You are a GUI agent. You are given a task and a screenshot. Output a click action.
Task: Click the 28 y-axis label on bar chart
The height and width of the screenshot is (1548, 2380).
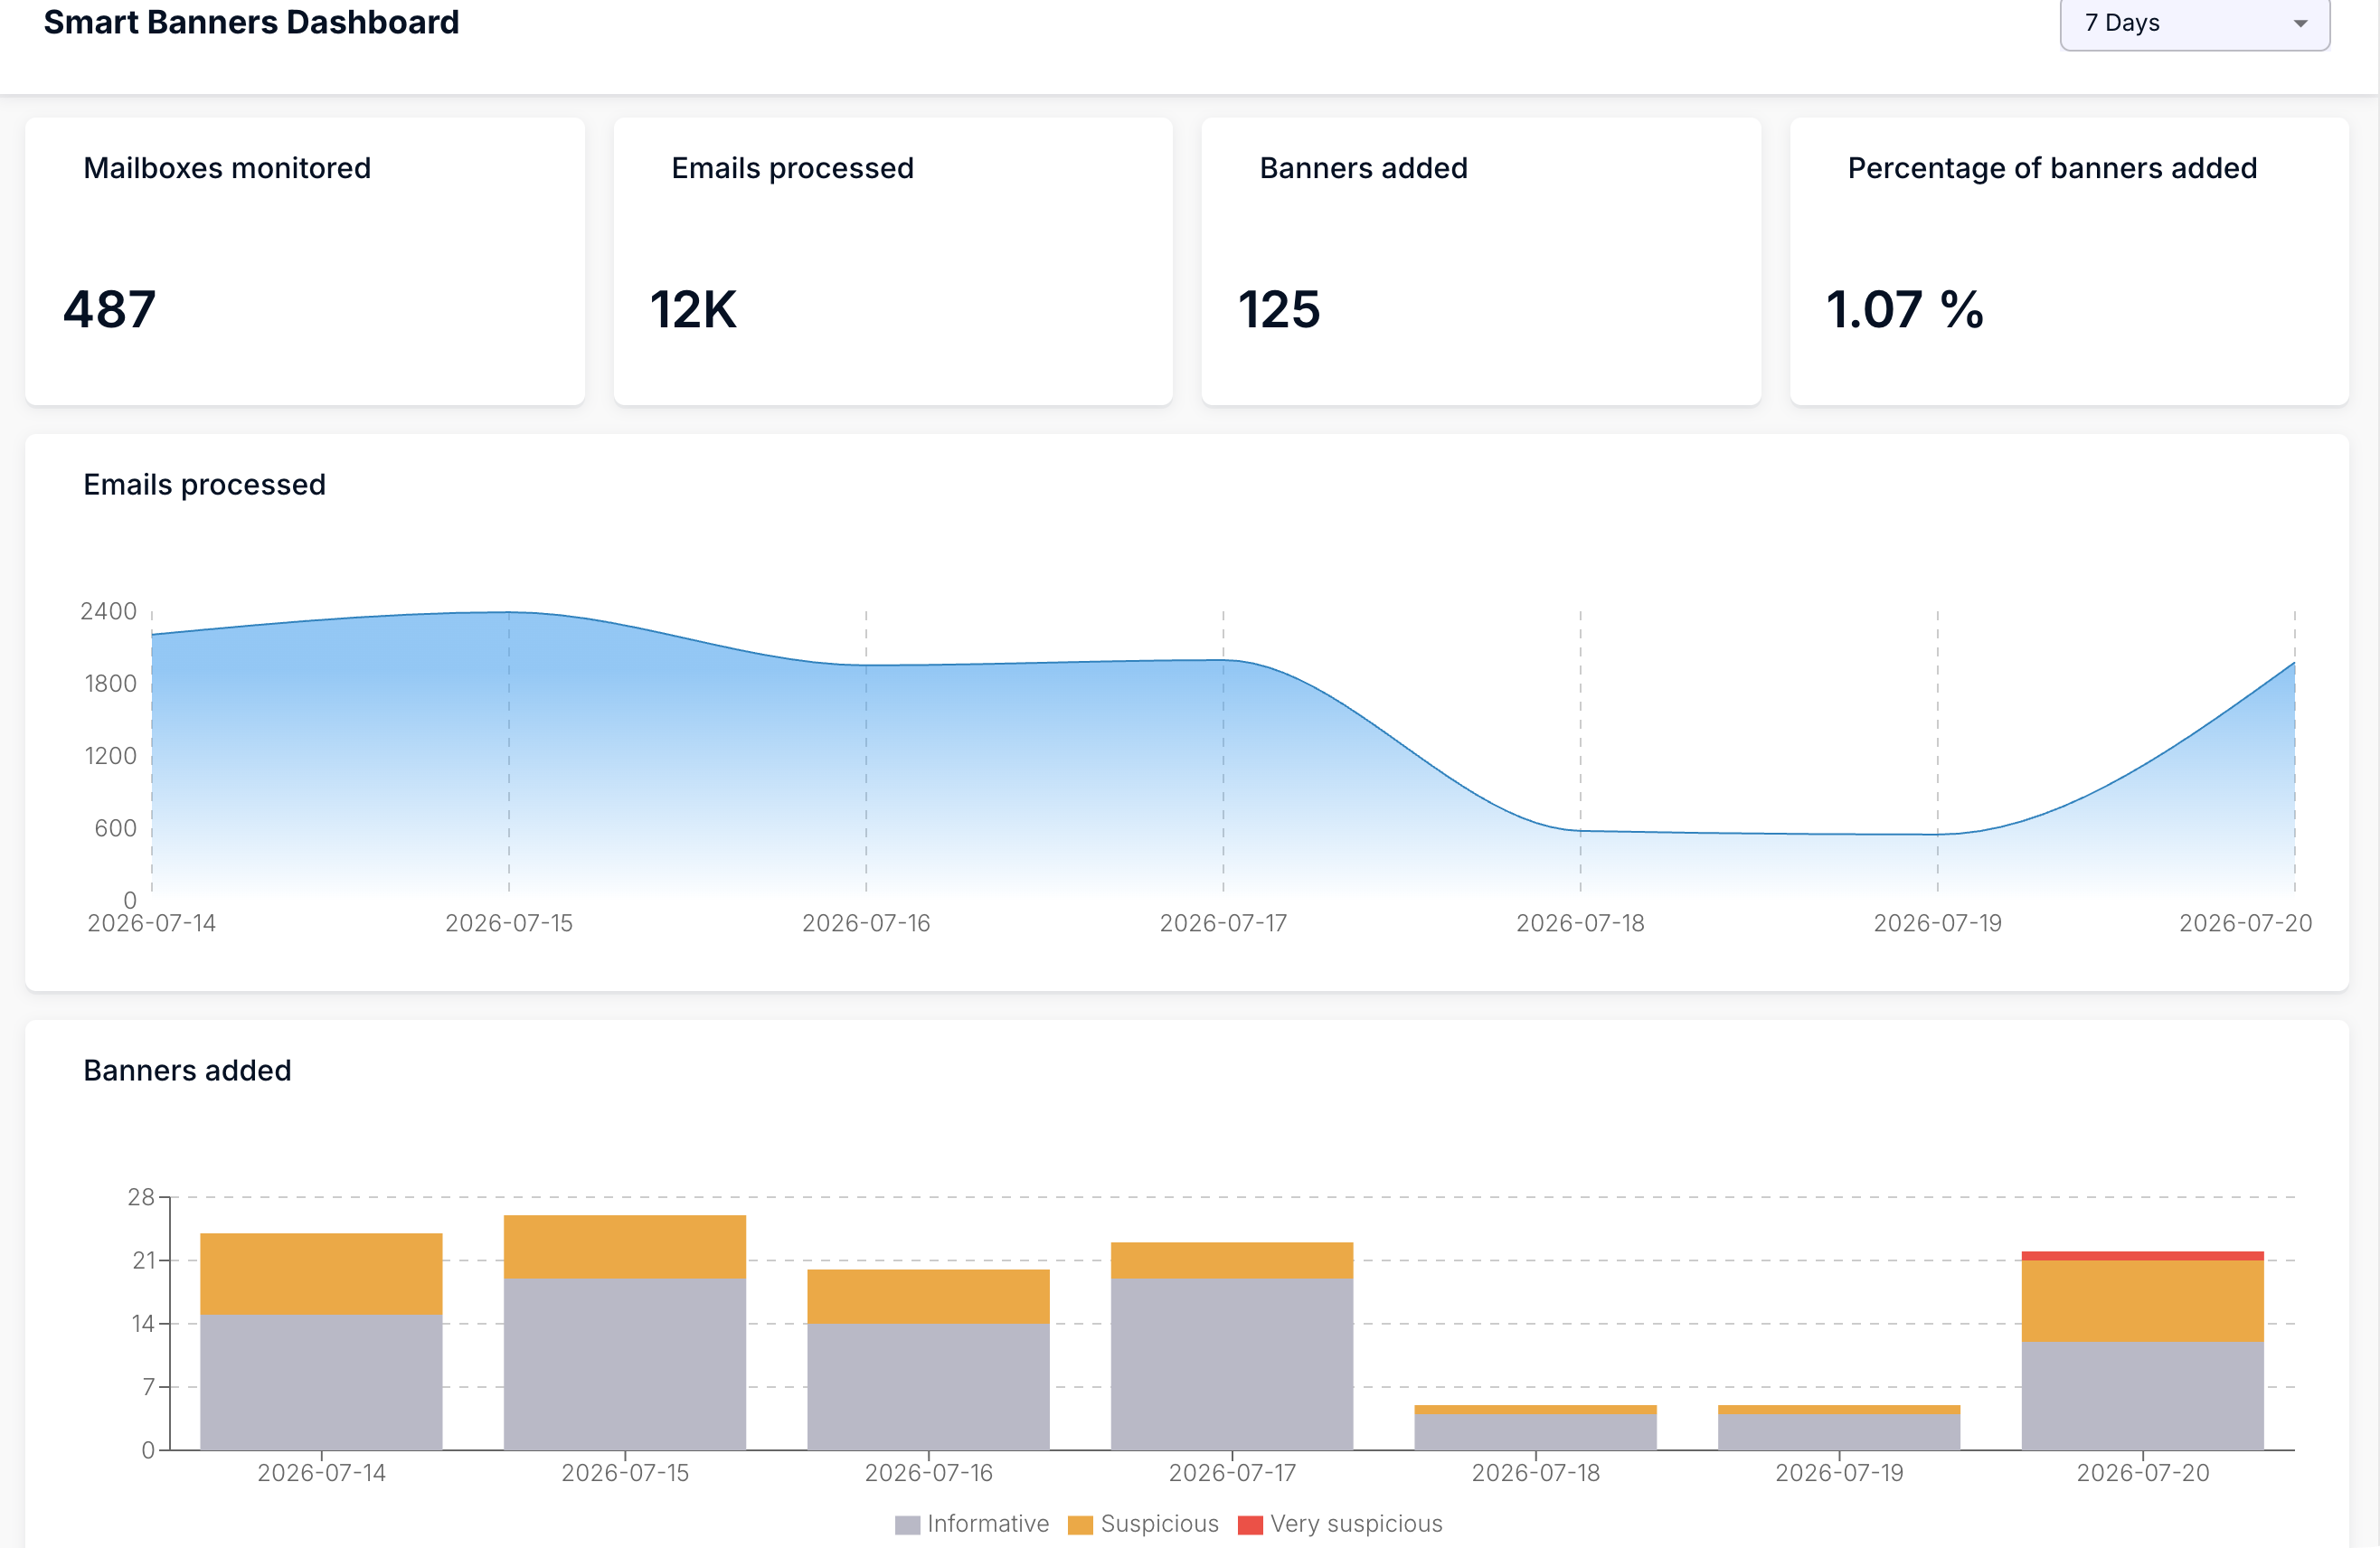141,1197
